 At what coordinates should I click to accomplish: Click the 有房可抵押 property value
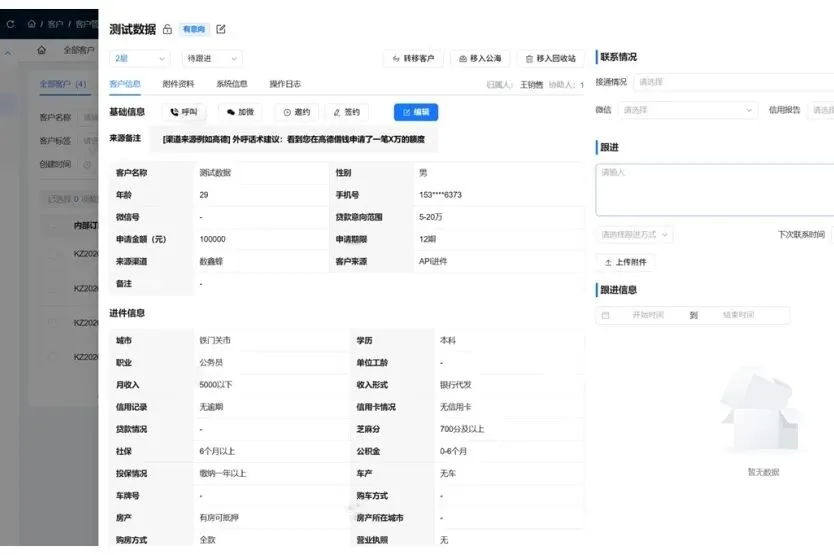point(219,518)
